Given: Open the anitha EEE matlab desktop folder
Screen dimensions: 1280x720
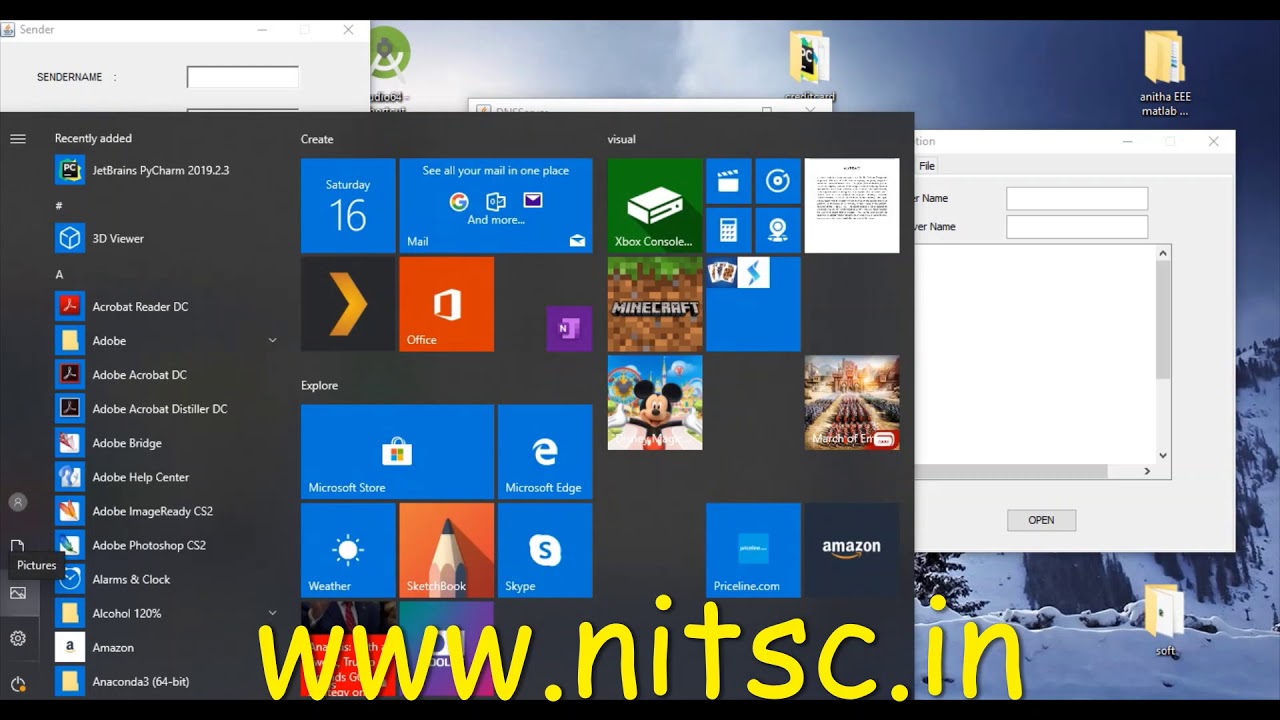Looking at the screenshot, I should pyautogui.click(x=1165, y=75).
